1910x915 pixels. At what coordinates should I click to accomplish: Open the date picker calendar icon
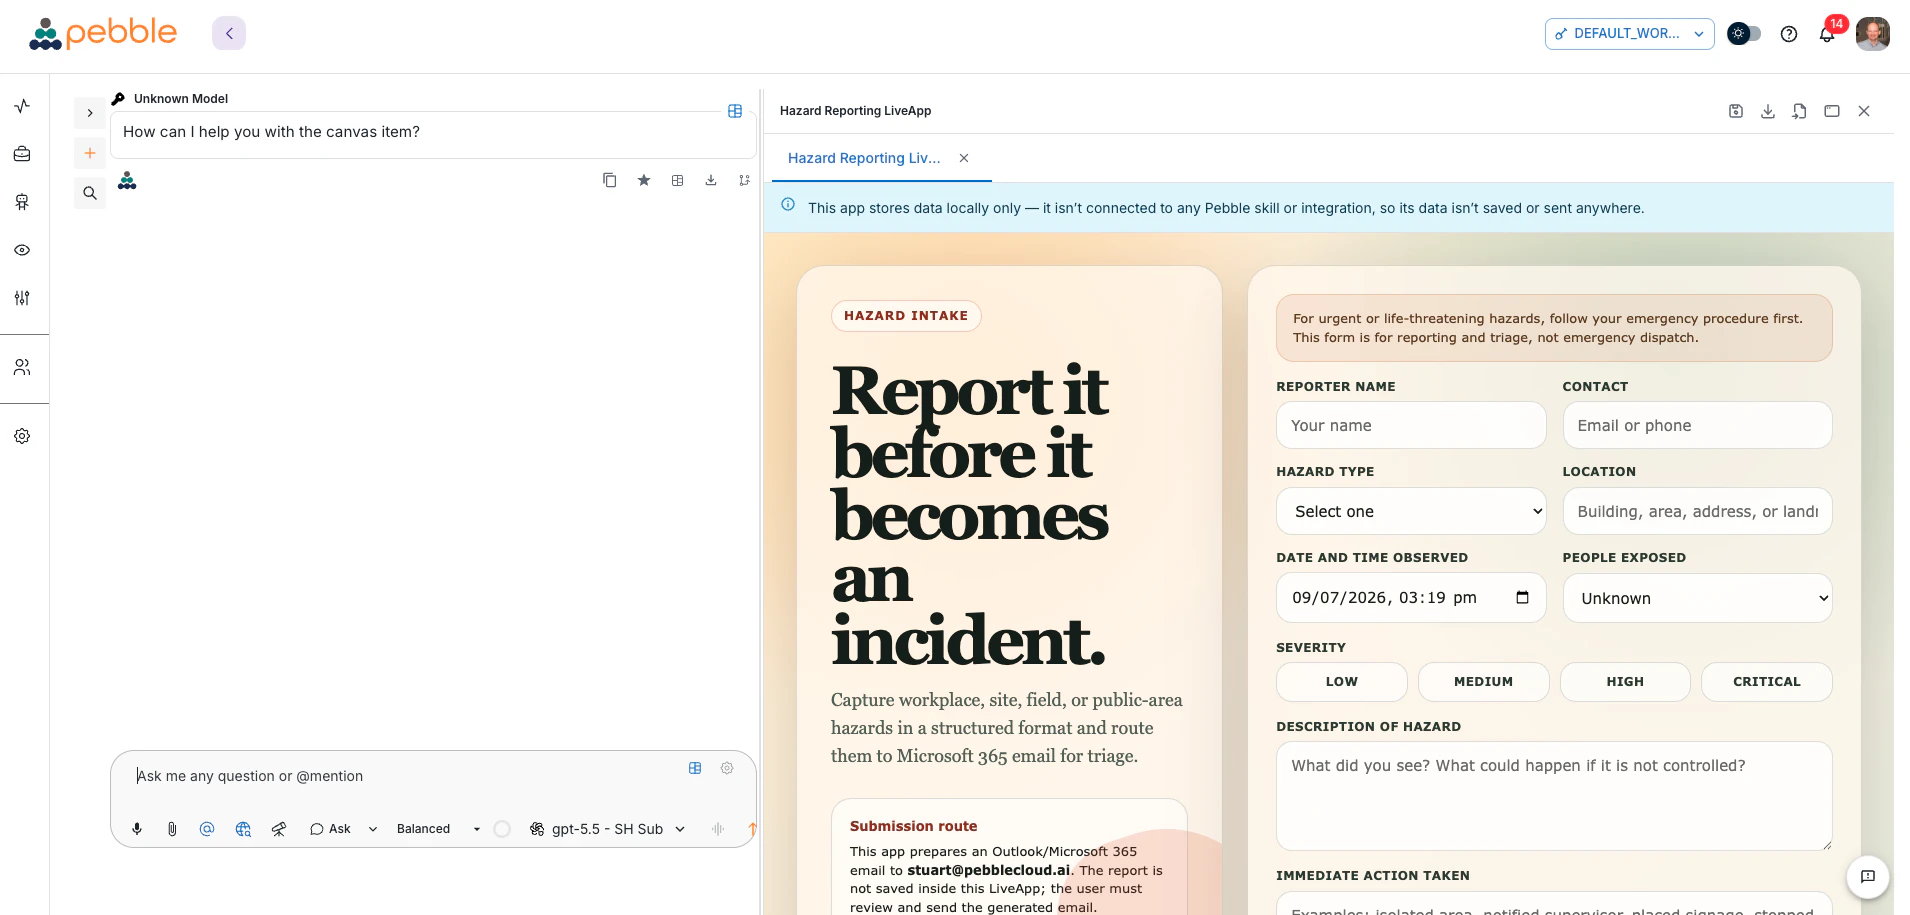1522,597
